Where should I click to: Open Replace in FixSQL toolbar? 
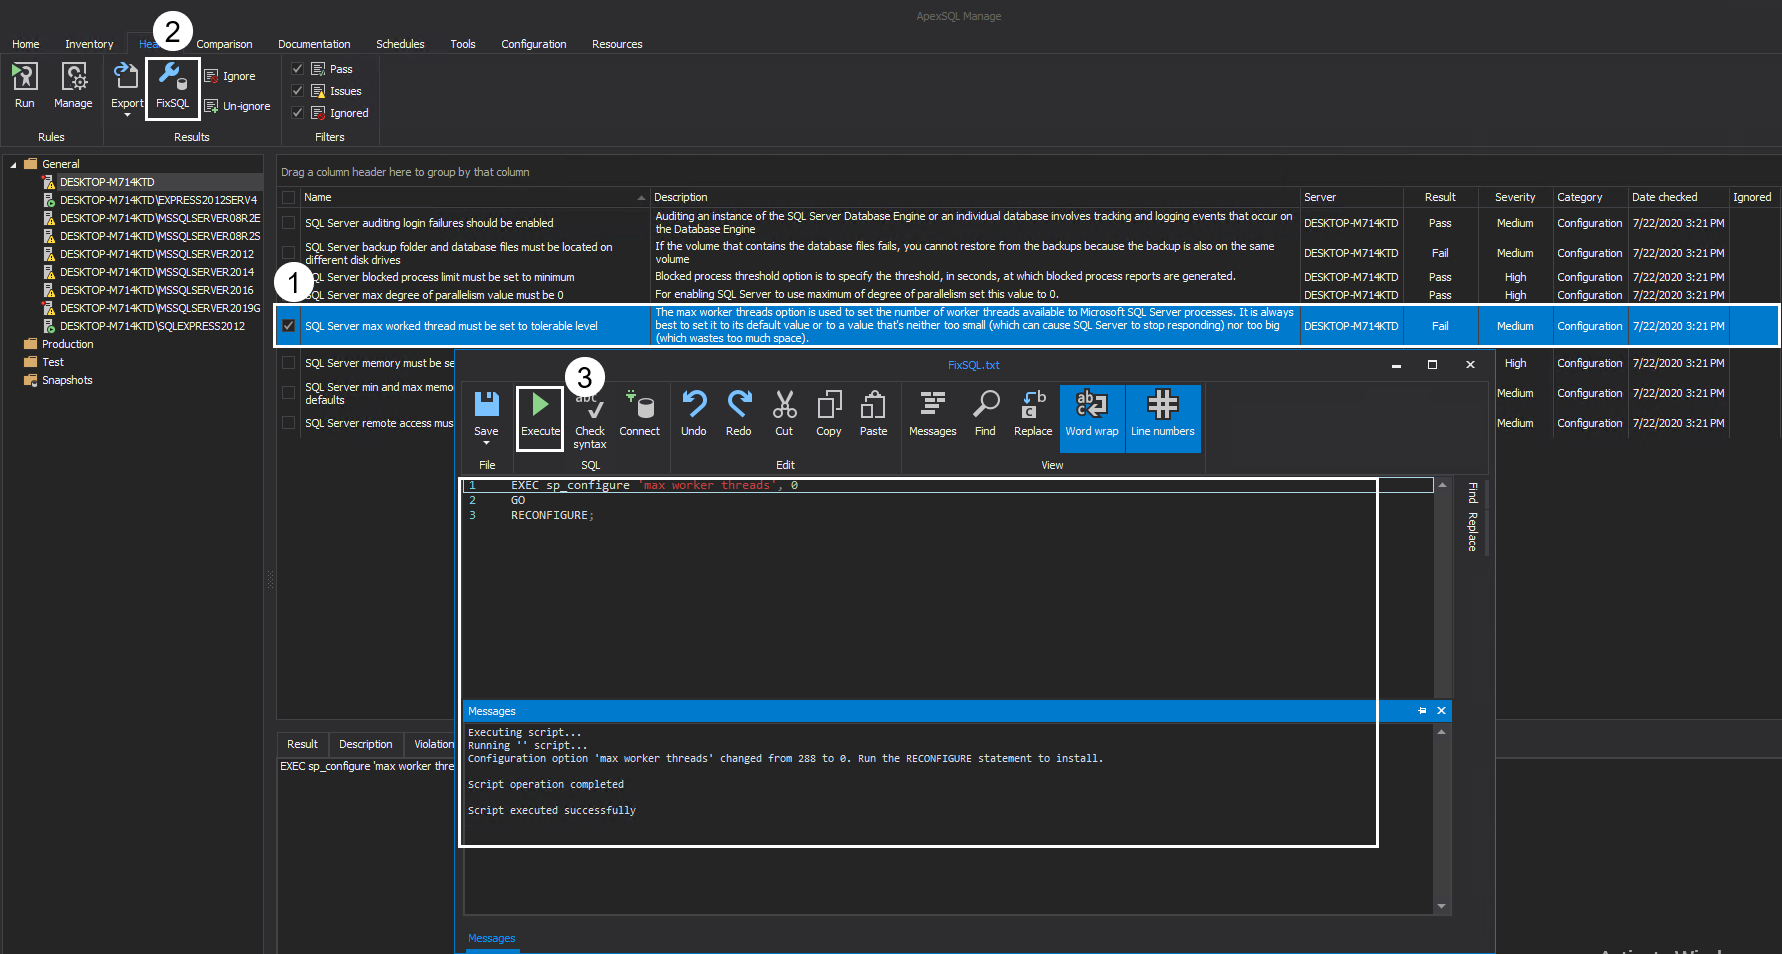(1033, 414)
